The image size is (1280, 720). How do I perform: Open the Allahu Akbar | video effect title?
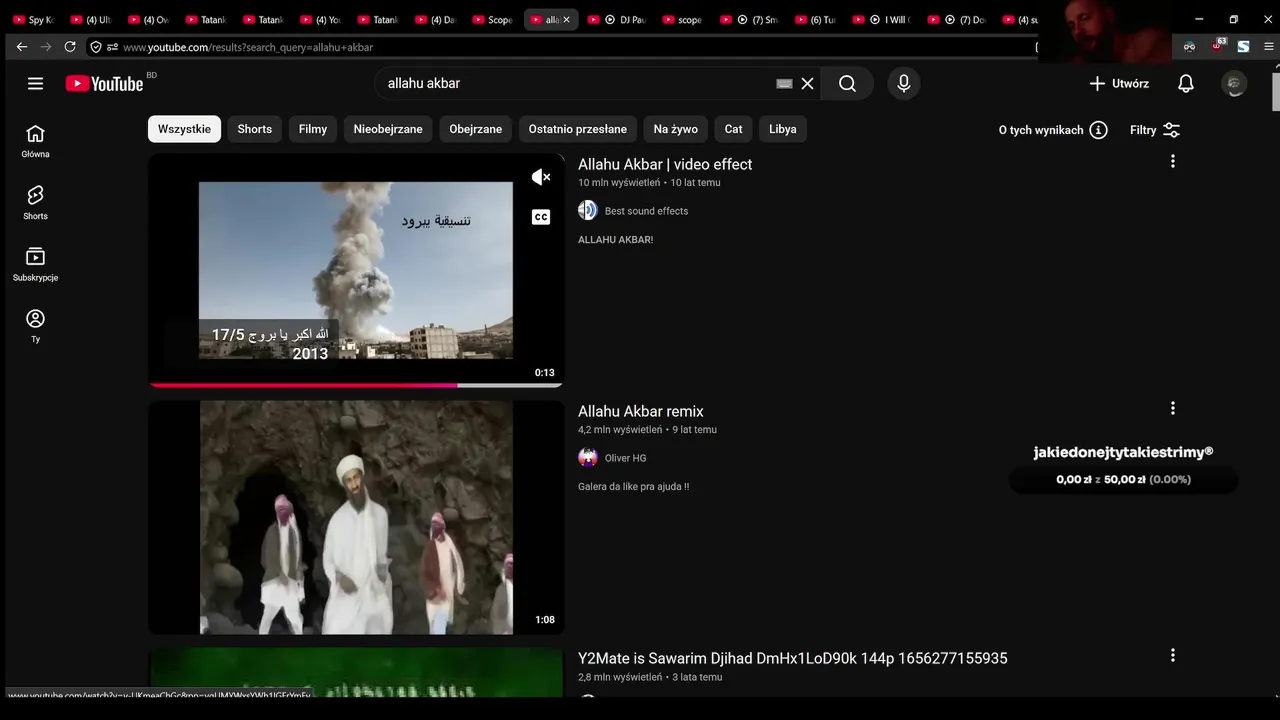click(x=665, y=164)
